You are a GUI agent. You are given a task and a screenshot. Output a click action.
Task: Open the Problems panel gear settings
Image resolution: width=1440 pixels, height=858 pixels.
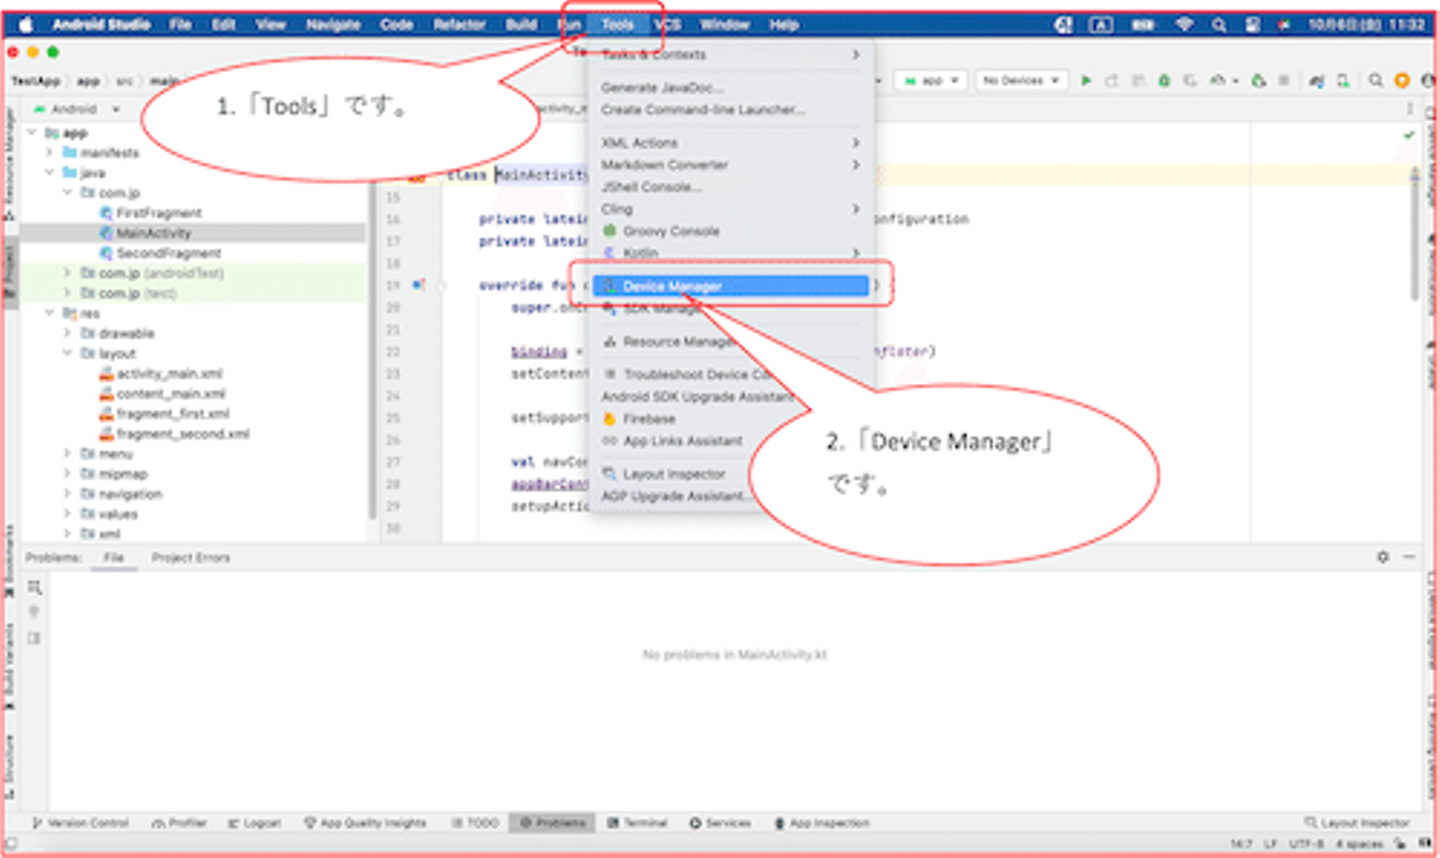[1383, 557]
